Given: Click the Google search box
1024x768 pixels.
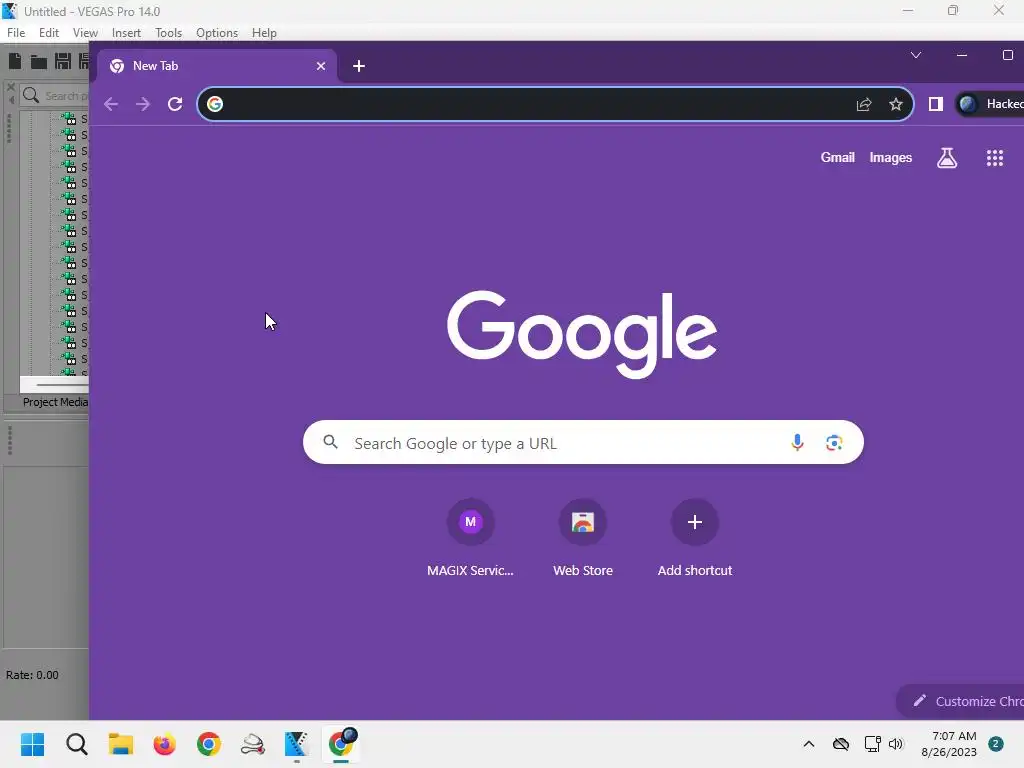Looking at the screenshot, I should click(x=583, y=443).
